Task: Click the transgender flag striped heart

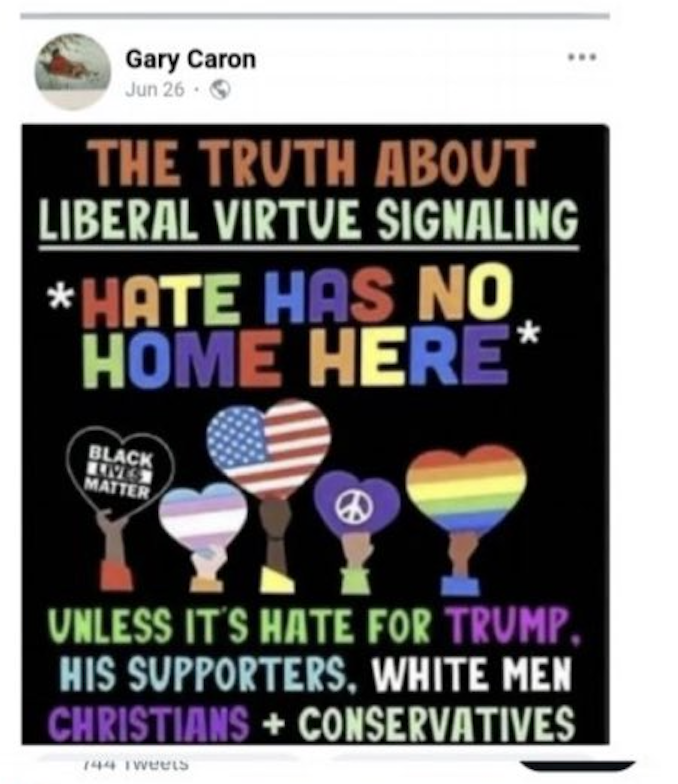Action: click(x=203, y=516)
